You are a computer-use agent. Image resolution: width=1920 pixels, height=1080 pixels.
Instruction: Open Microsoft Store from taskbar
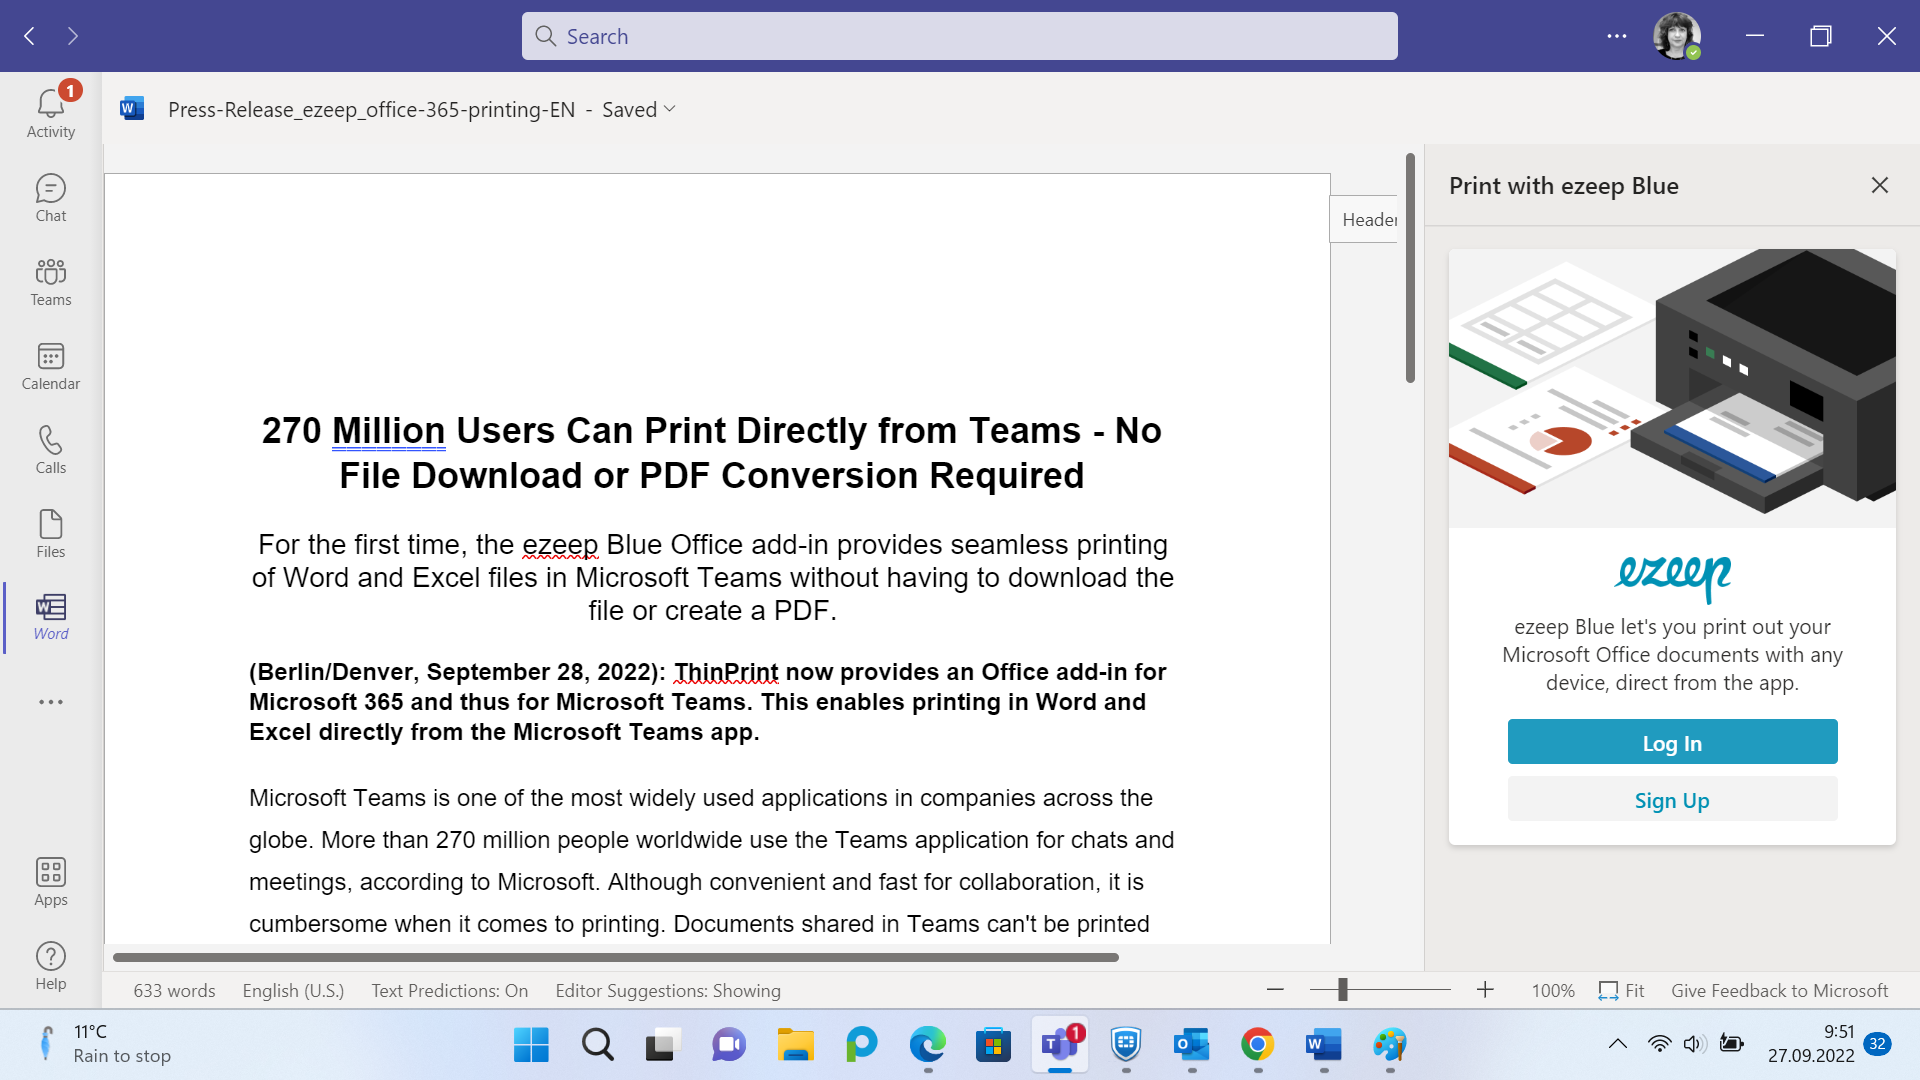coord(993,1045)
